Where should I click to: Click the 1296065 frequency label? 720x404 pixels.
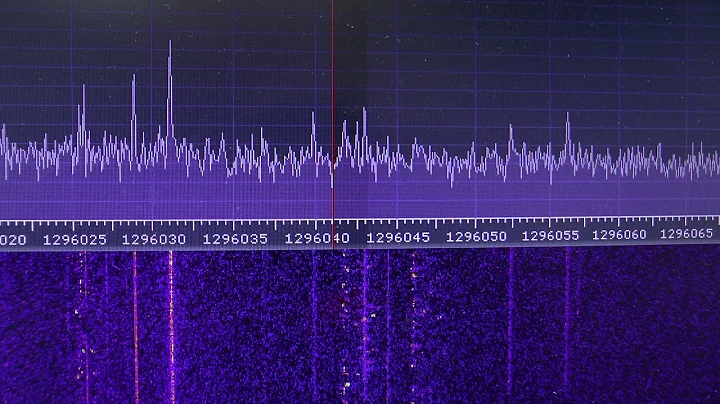(686, 234)
